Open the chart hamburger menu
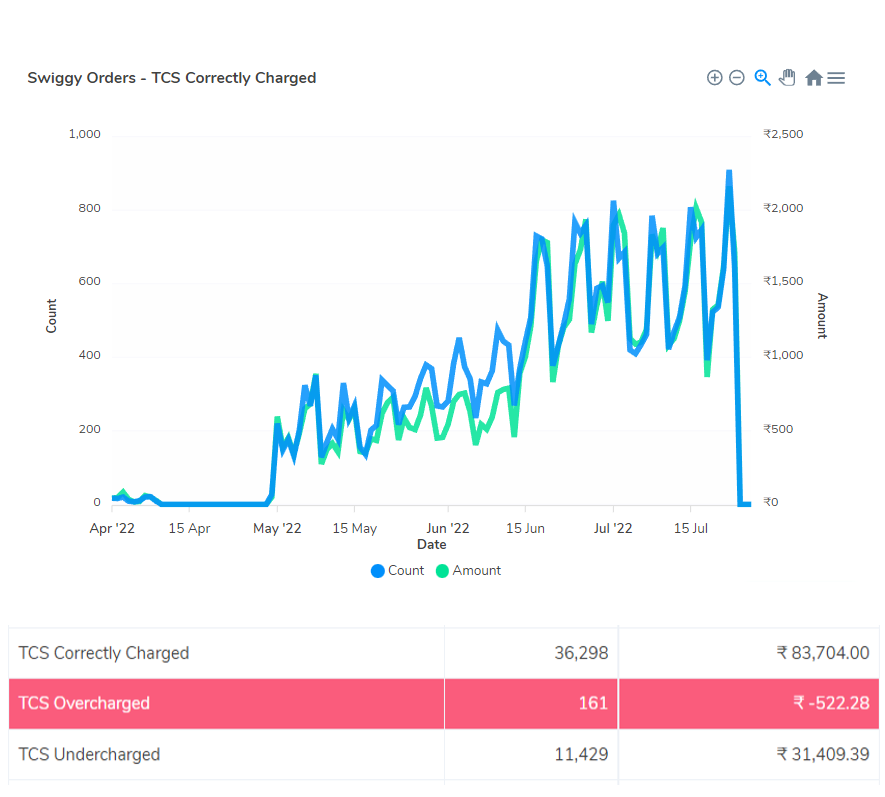The image size is (885, 797). [x=836, y=78]
